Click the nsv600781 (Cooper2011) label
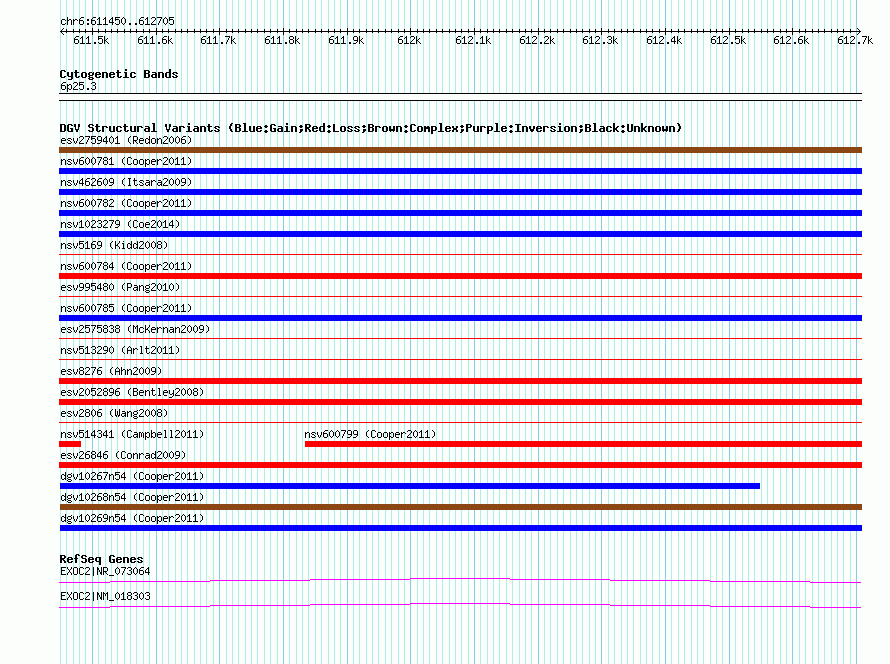The height and width of the screenshot is (664, 890). [126, 161]
